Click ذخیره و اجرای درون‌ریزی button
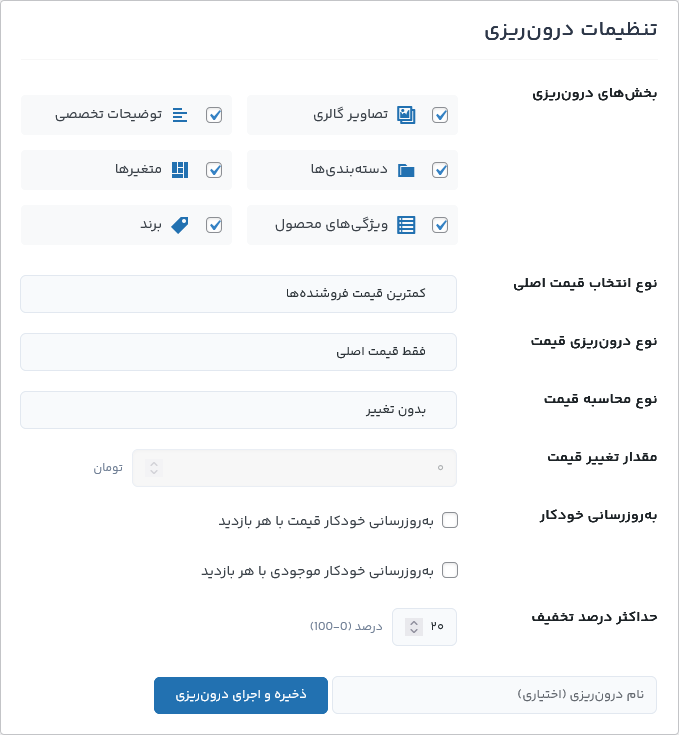 241,695
